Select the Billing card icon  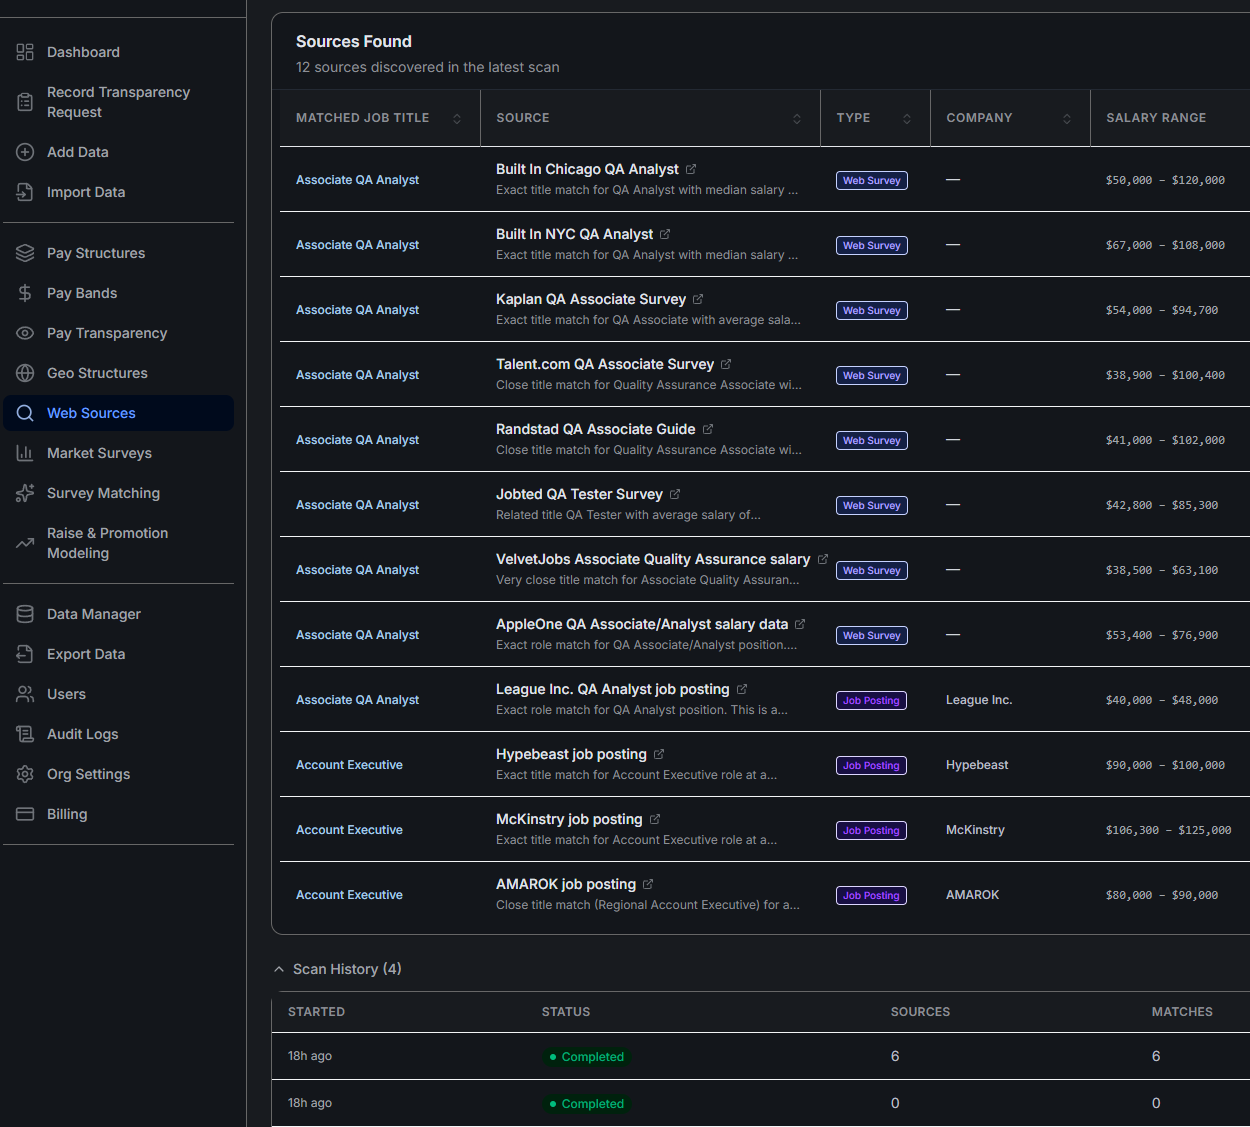pos(24,814)
